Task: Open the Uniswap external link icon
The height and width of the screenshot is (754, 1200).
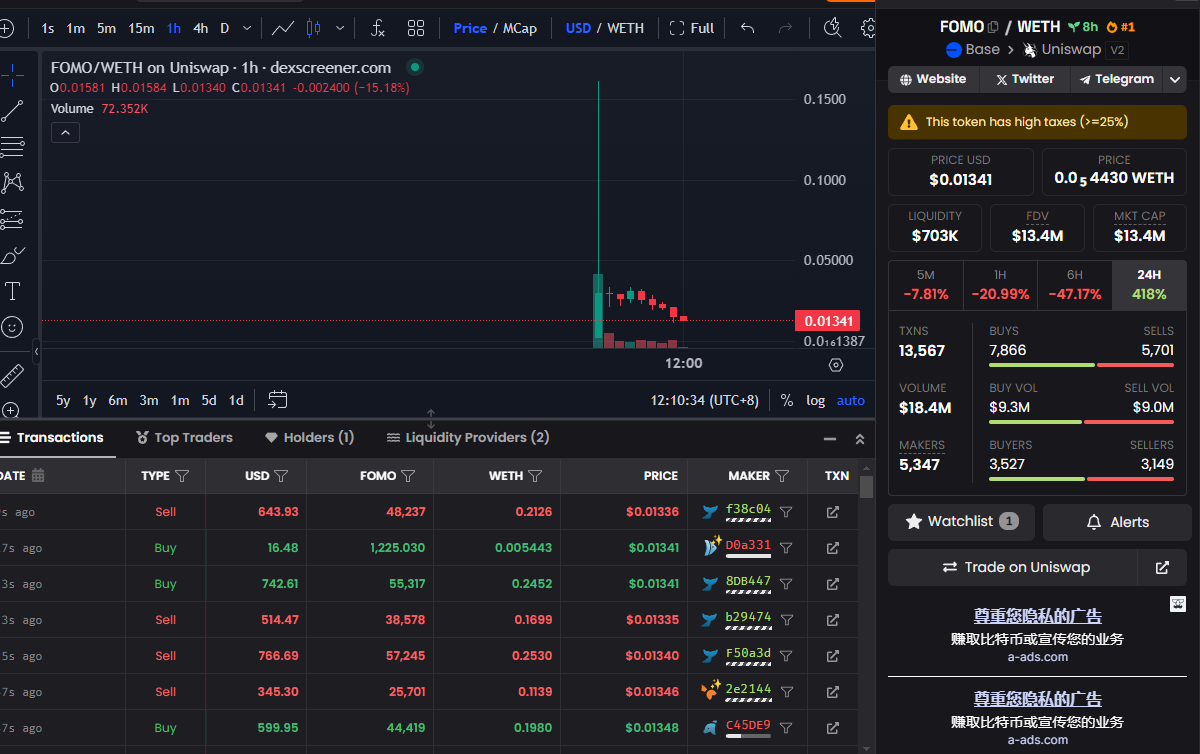Action: [1162, 567]
